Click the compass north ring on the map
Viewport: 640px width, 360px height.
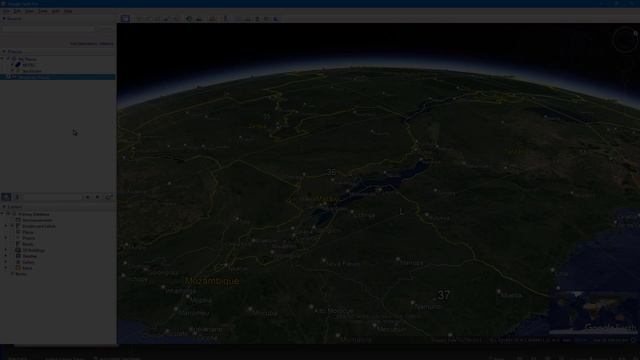[625, 40]
